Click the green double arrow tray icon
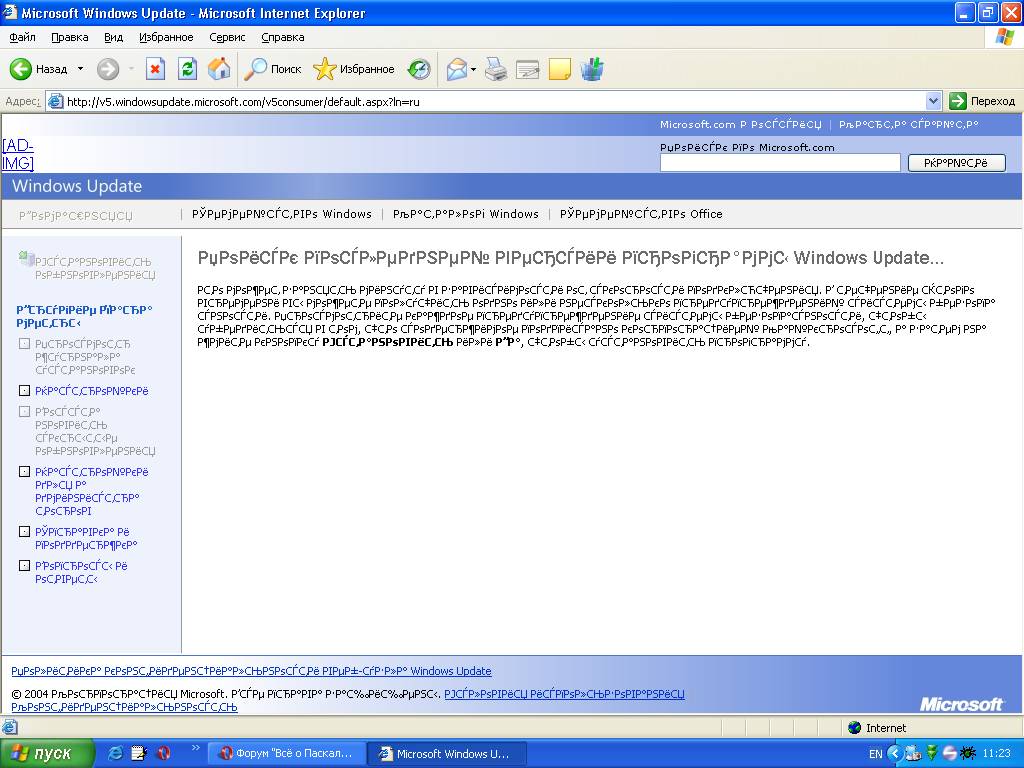 coord(931,754)
